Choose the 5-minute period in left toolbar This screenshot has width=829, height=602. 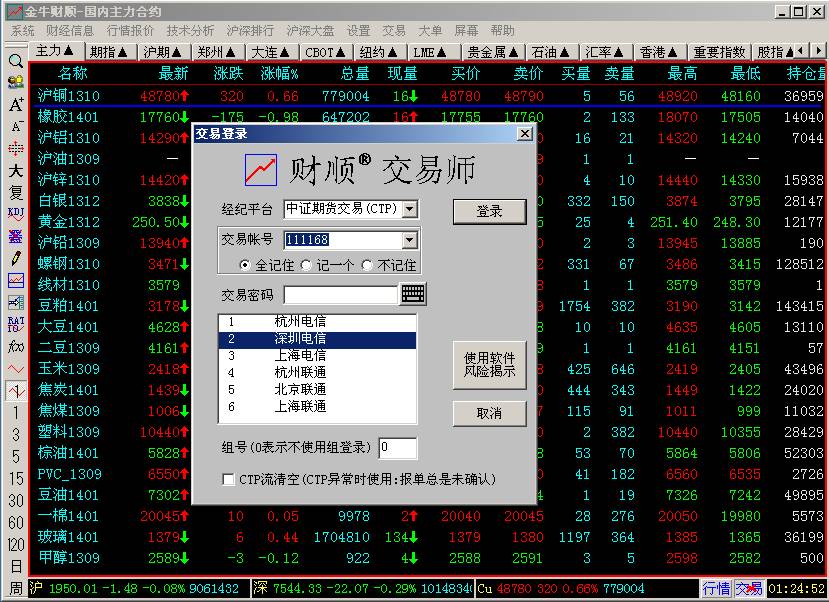click(x=16, y=456)
